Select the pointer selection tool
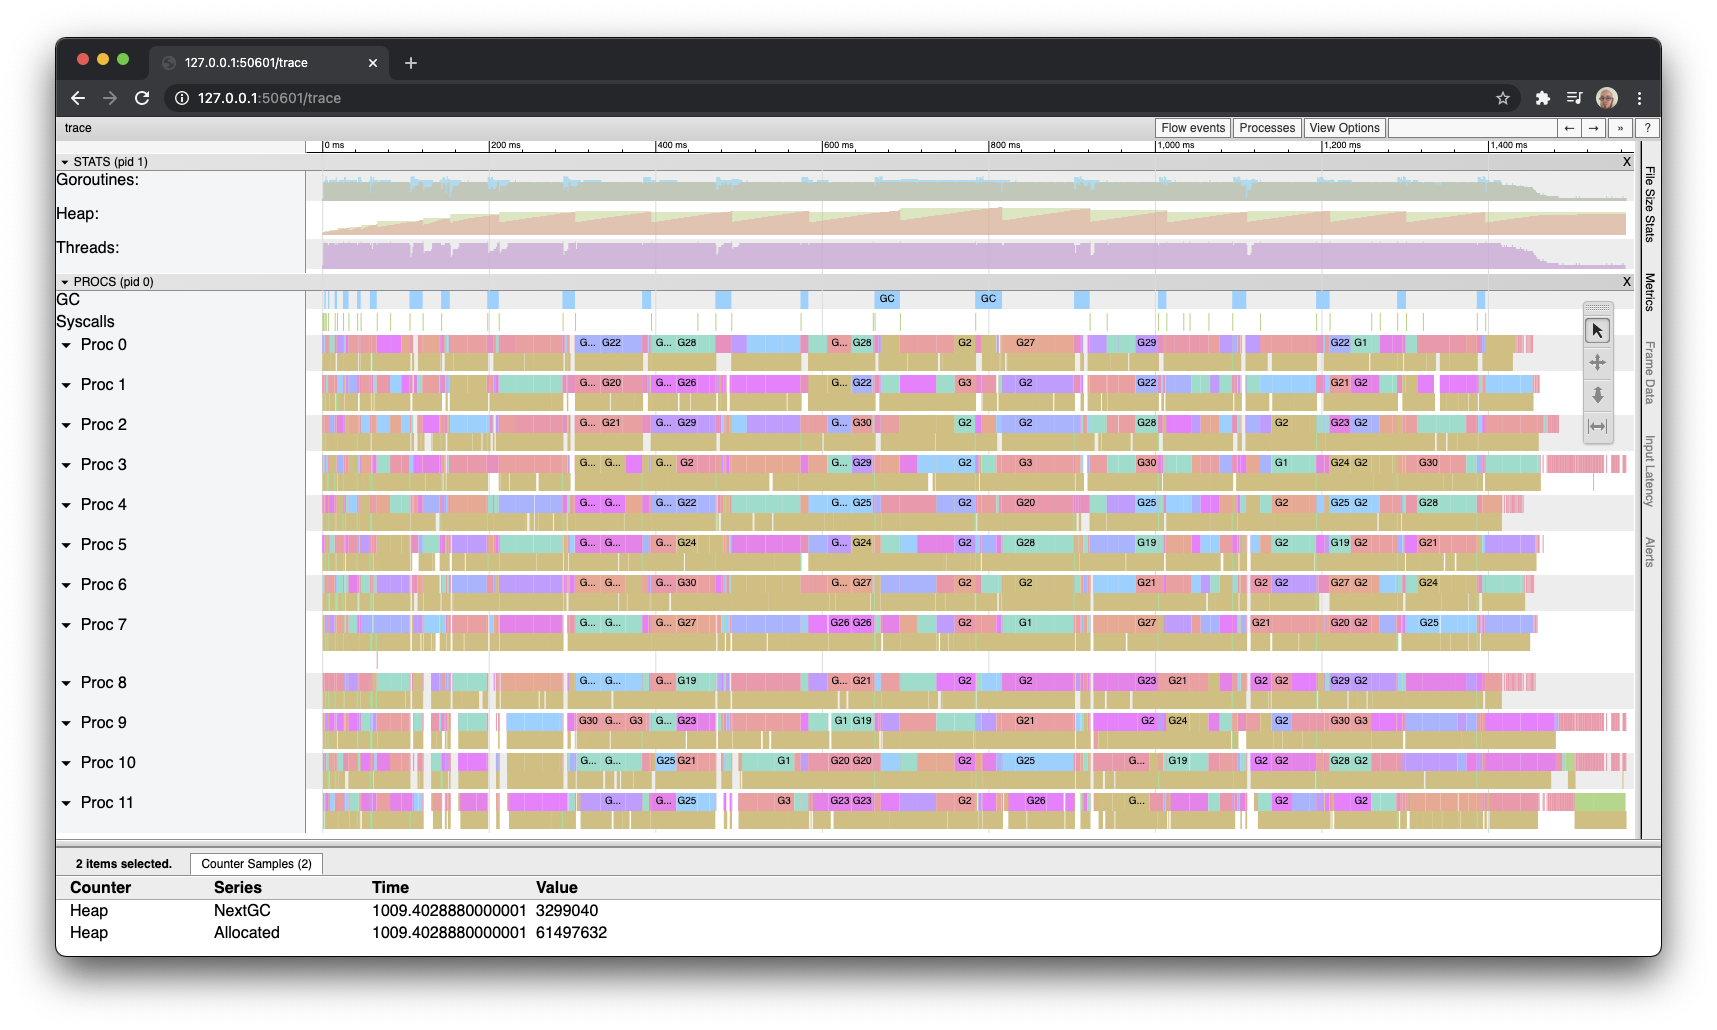This screenshot has height=1030, width=1717. [x=1597, y=330]
